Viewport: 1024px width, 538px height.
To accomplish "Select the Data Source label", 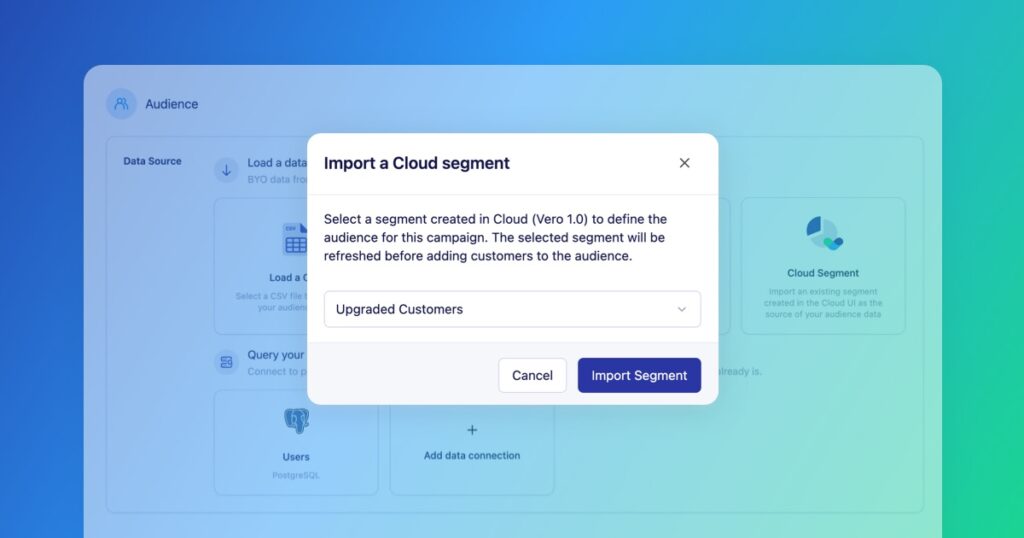I will (x=152, y=160).
